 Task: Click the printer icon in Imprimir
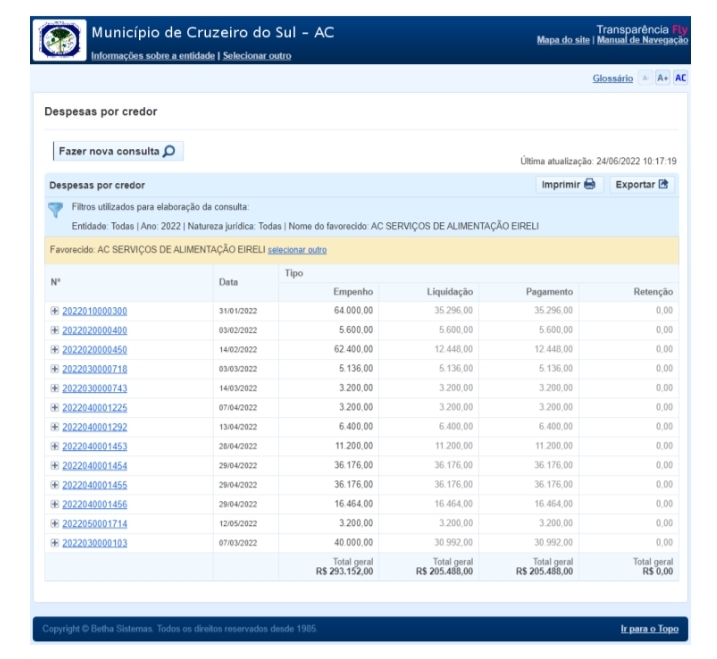(x=590, y=185)
